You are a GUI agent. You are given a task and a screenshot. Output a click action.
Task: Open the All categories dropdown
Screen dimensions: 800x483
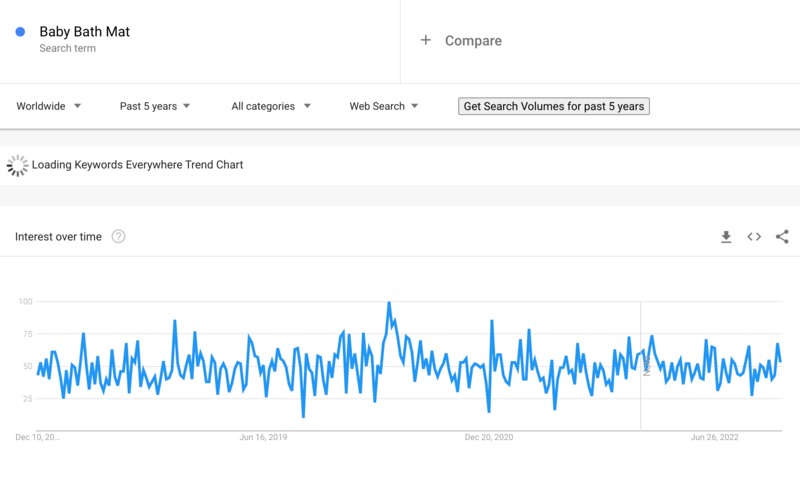click(x=271, y=106)
